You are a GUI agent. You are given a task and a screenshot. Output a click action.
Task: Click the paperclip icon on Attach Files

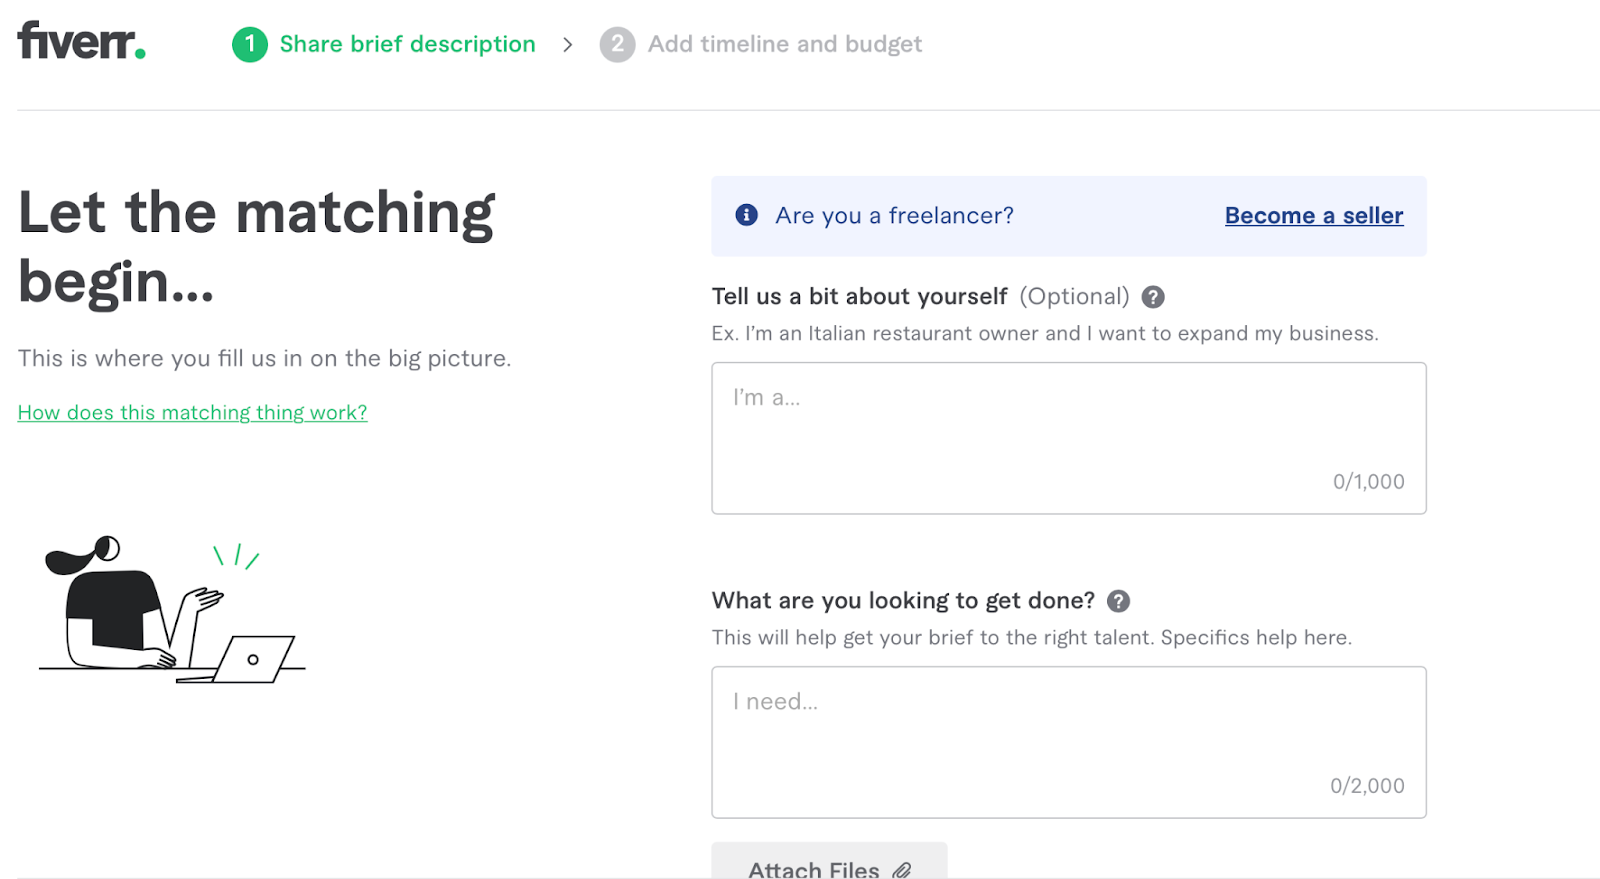[902, 869]
